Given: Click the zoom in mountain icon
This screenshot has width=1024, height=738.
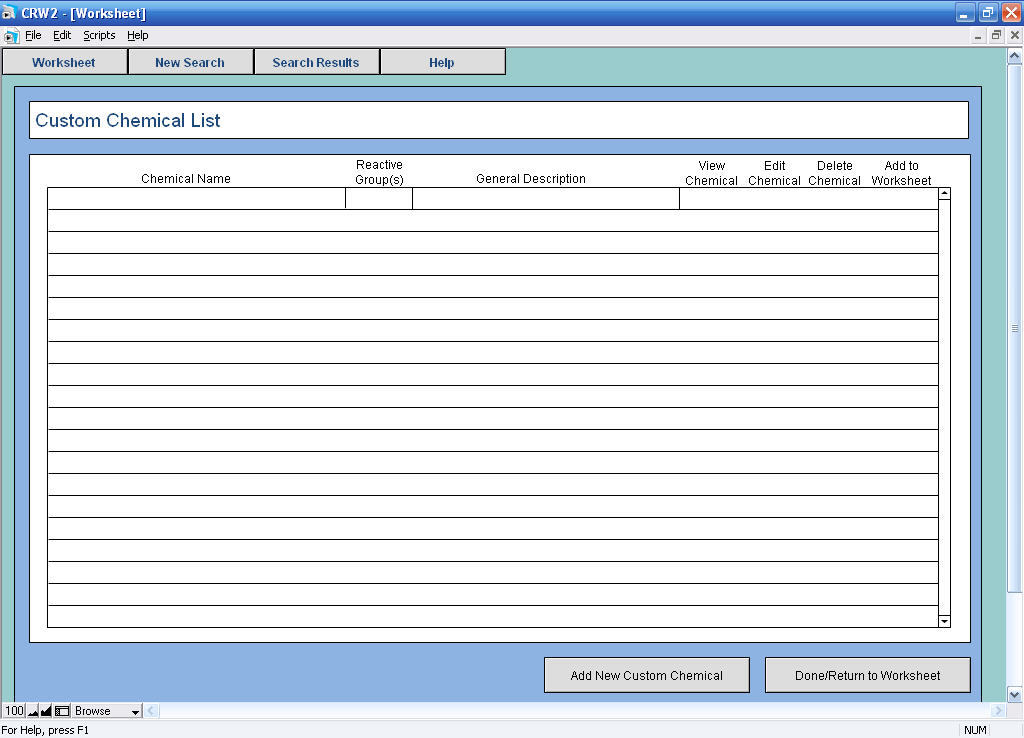Looking at the screenshot, I should 46,711.
